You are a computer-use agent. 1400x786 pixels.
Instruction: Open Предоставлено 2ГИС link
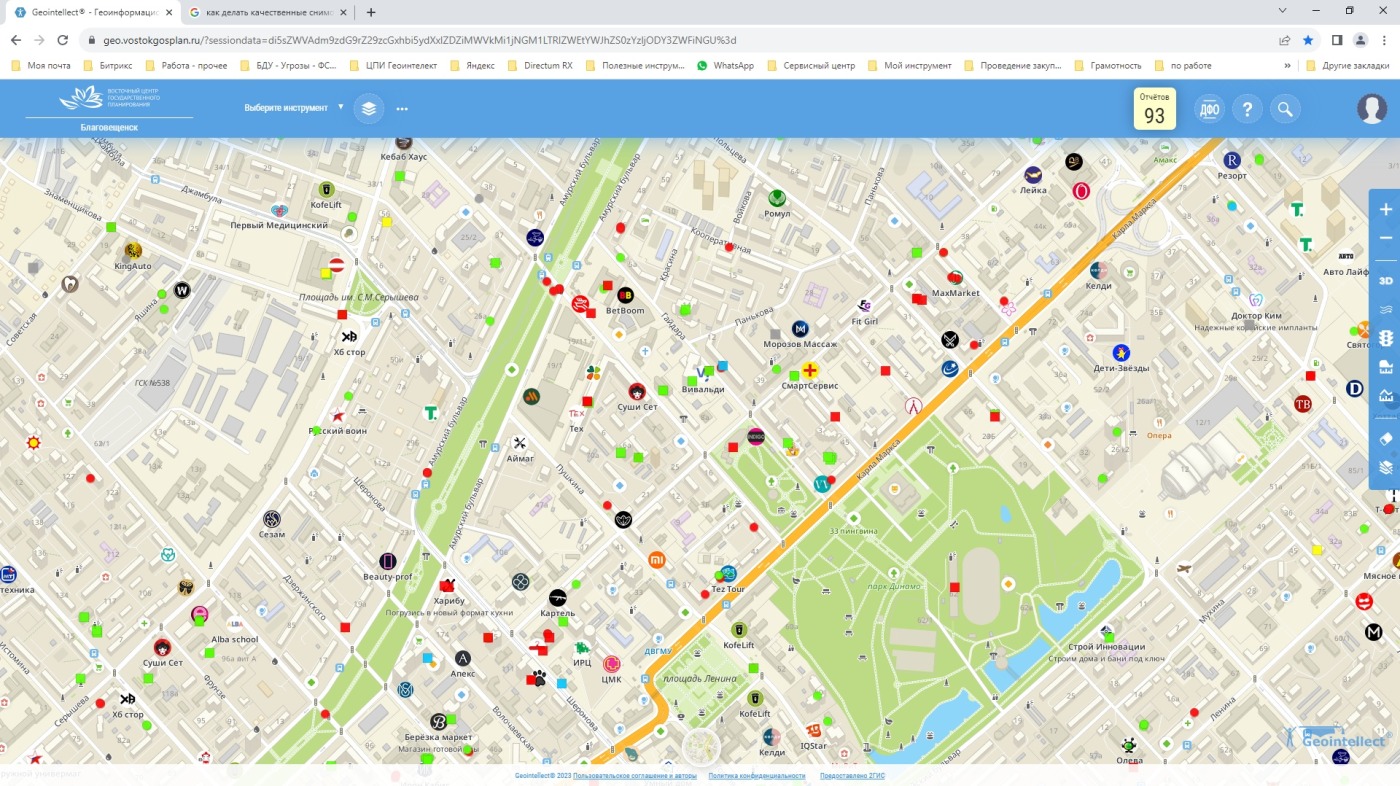(852, 776)
